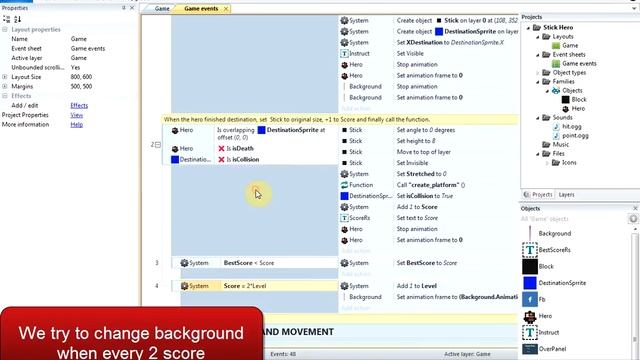Select the black Block object thumbnail

point(530,266)
